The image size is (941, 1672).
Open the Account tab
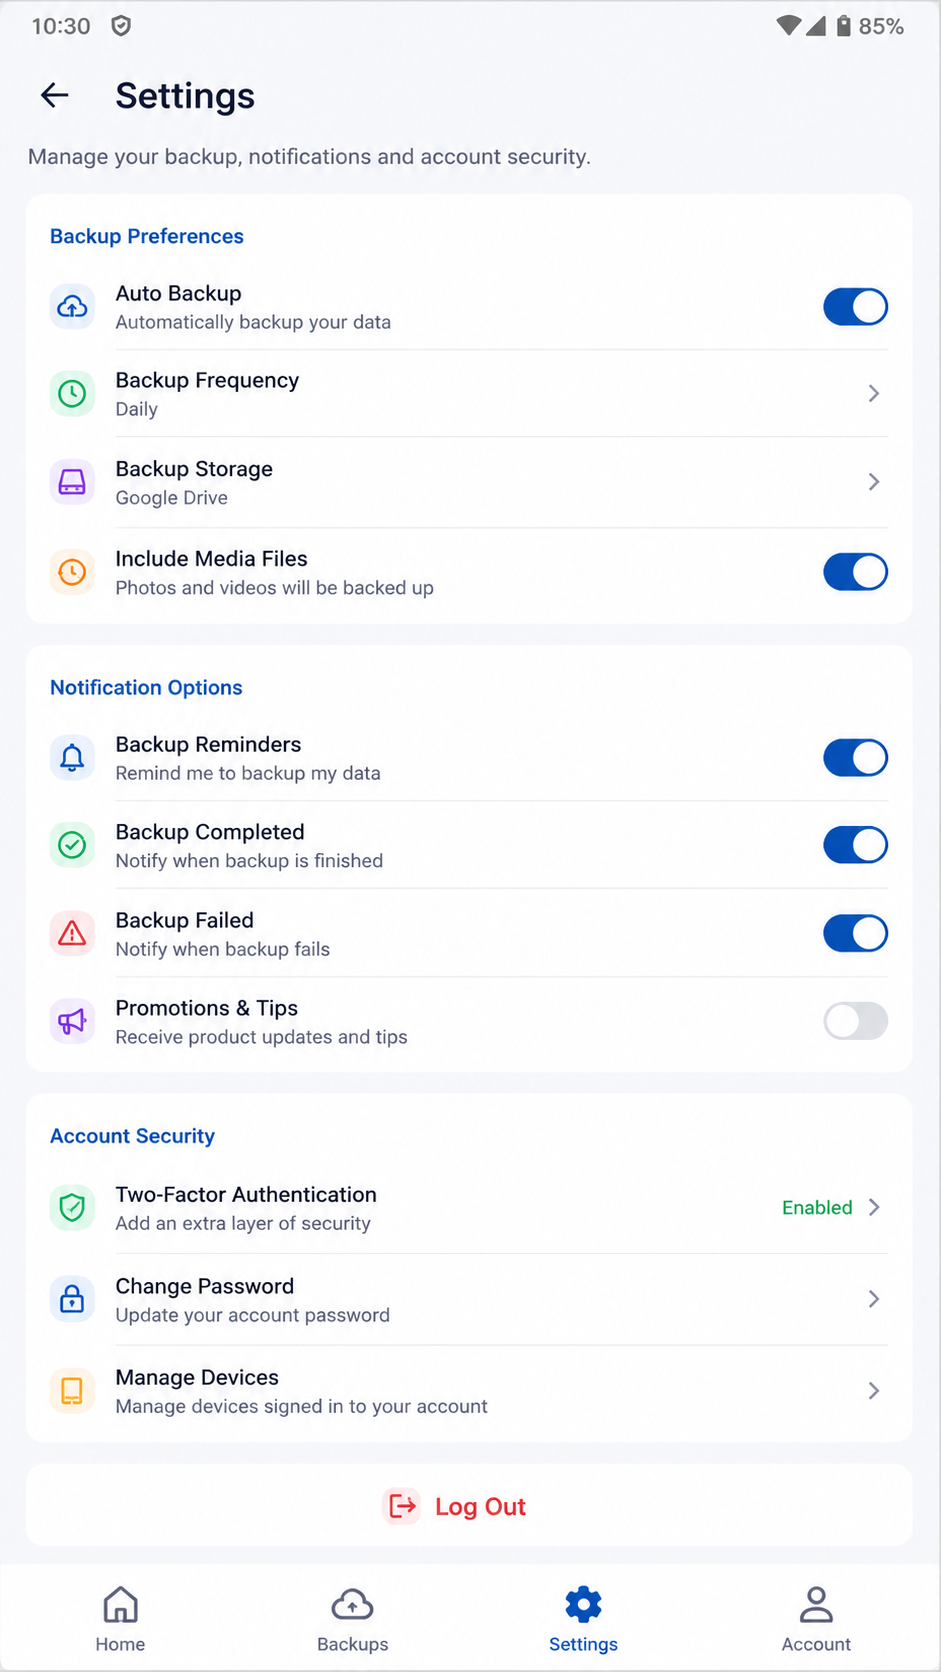(x=816, y=1620)
